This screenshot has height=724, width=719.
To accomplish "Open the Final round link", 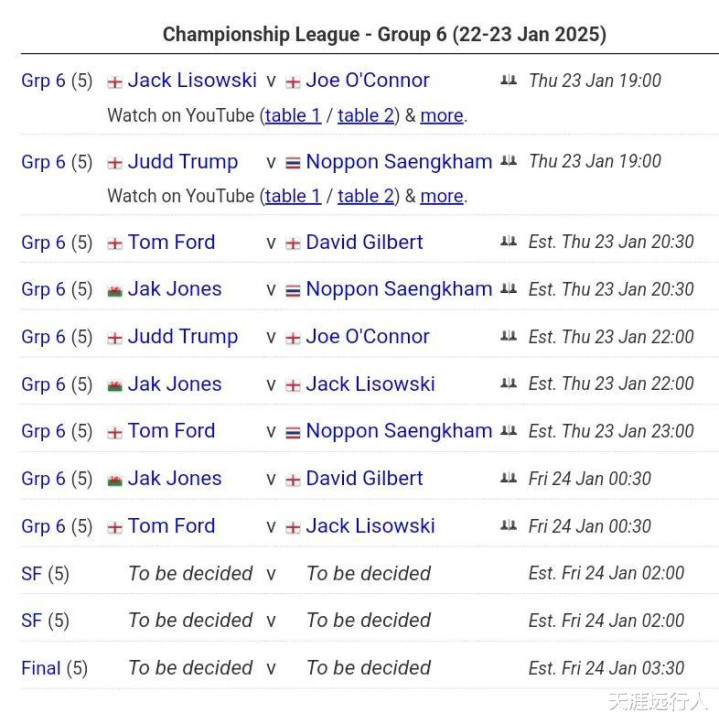I will 41,668.
